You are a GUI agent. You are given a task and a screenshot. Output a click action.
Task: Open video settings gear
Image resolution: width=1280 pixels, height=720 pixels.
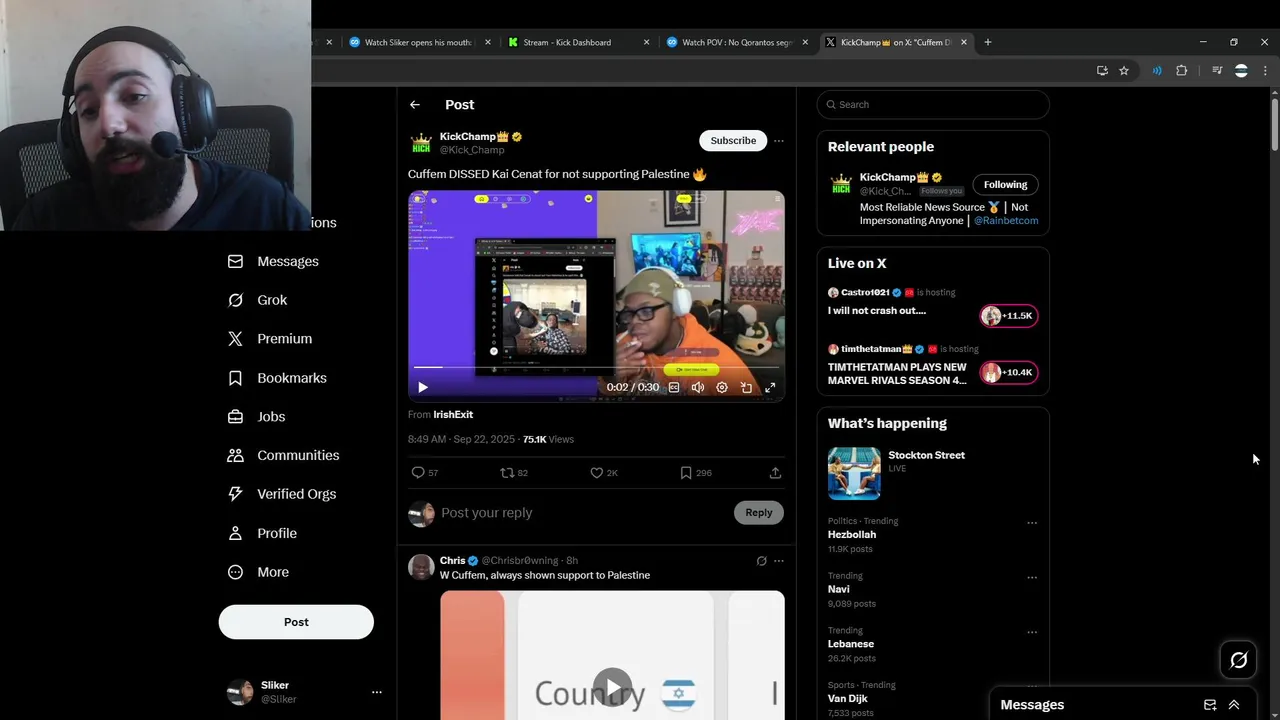click(x=722, y=387)
